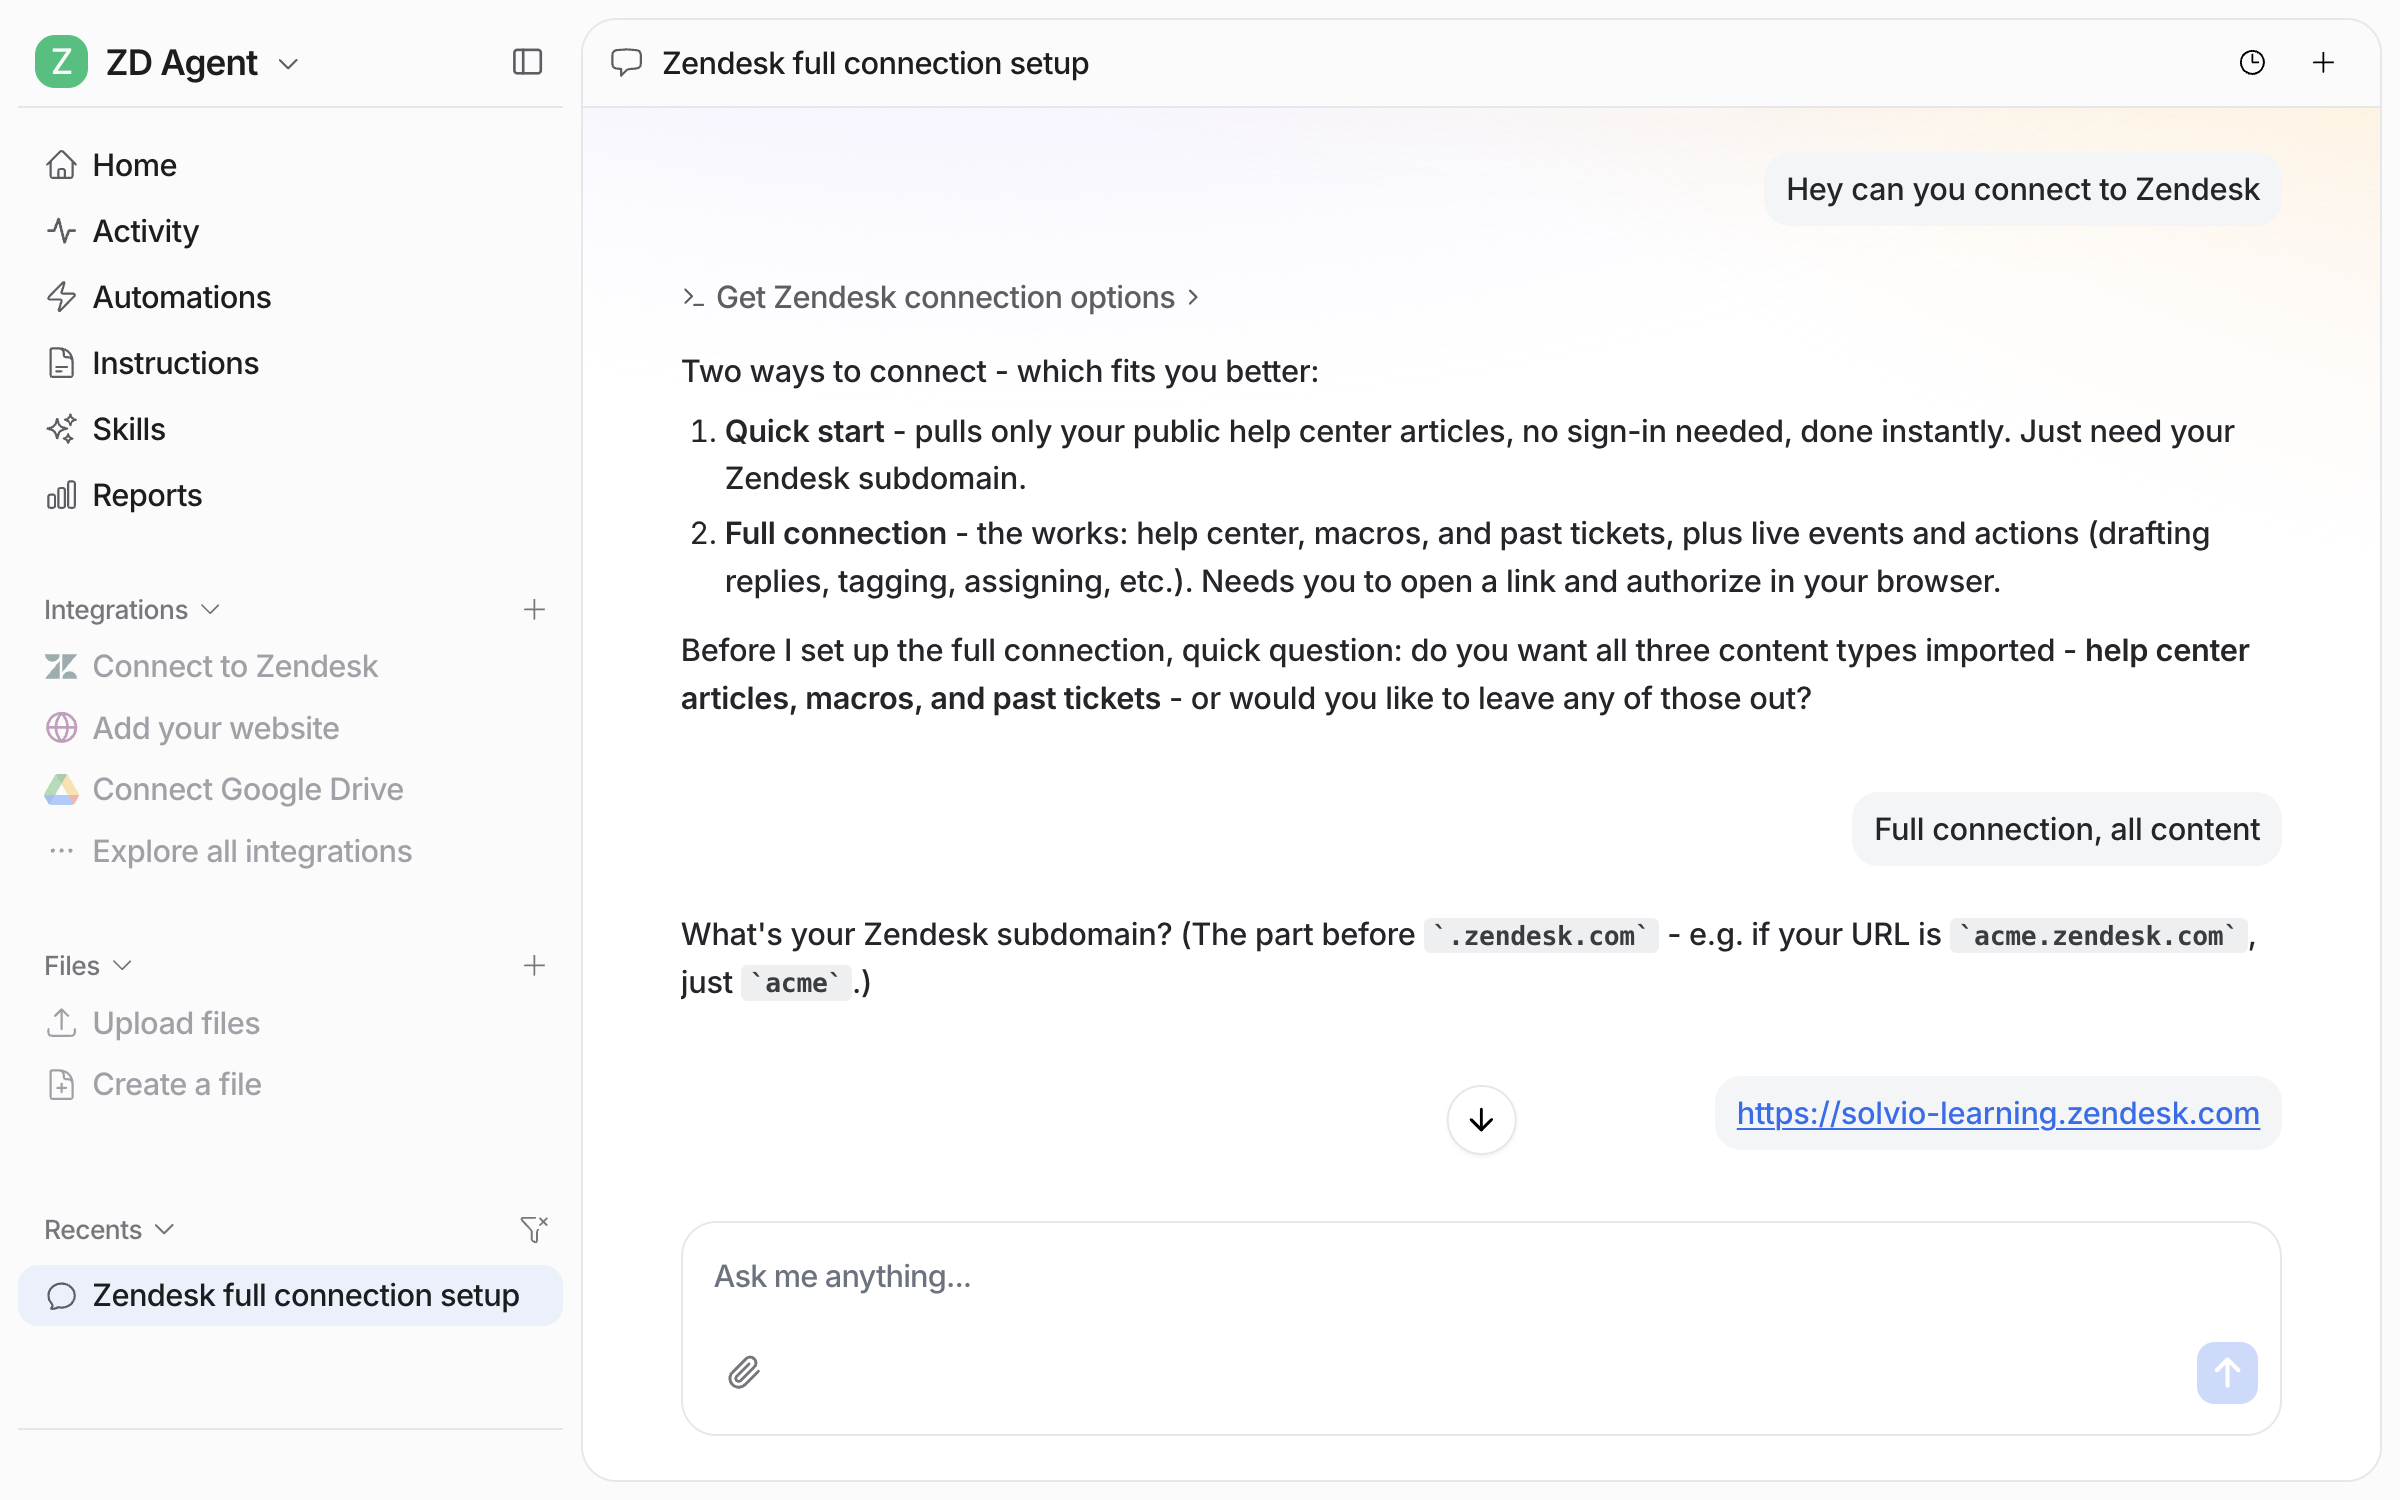Collapse the sidebar panel icon
2400x1500 pixels.
pos(527,62)
